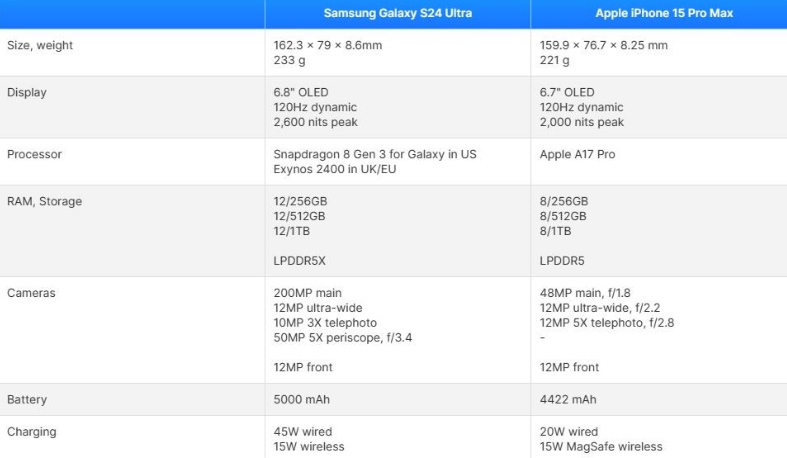Select the Cameras row label
Screen dimensions: 787x458
tap(31, 293)
